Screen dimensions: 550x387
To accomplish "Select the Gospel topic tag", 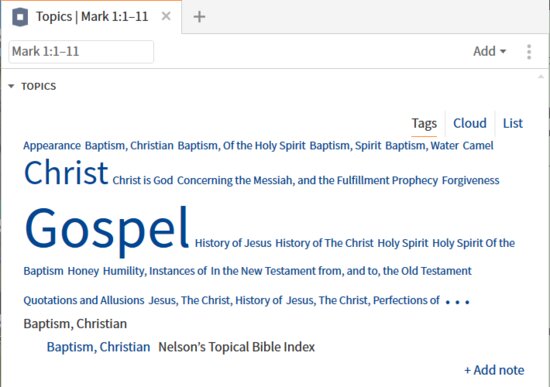I will click(107, 229).
